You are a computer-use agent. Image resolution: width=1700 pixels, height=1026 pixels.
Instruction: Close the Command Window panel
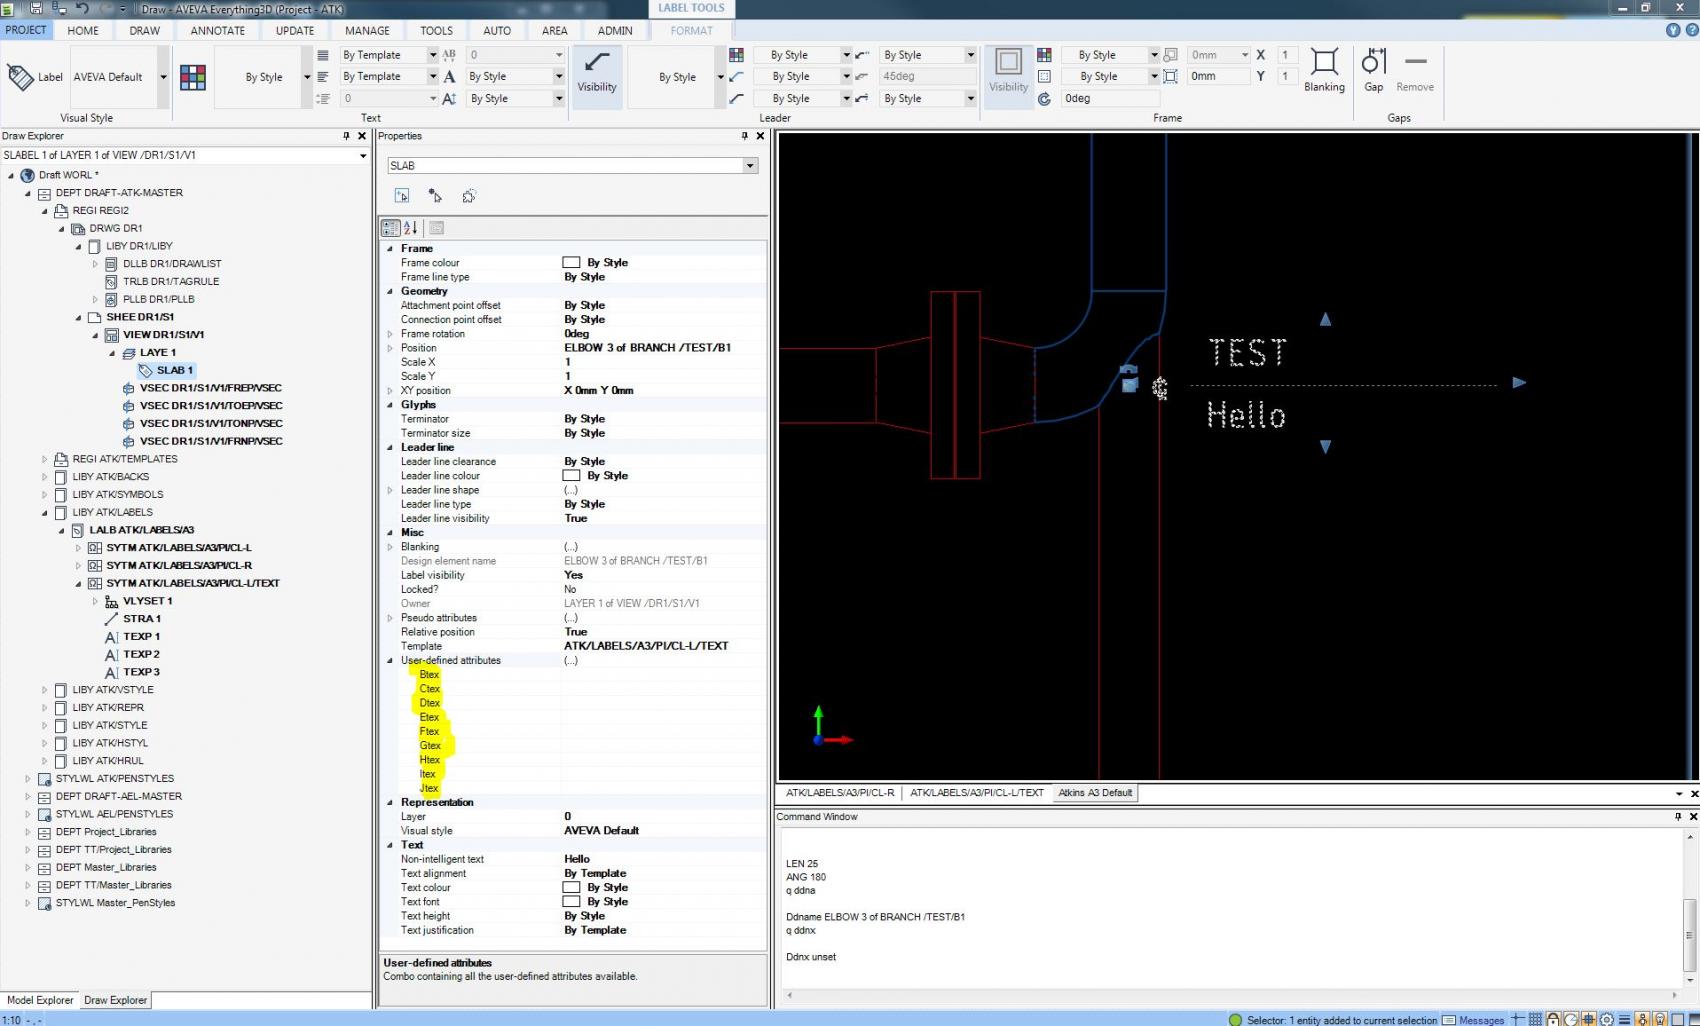1693,817
